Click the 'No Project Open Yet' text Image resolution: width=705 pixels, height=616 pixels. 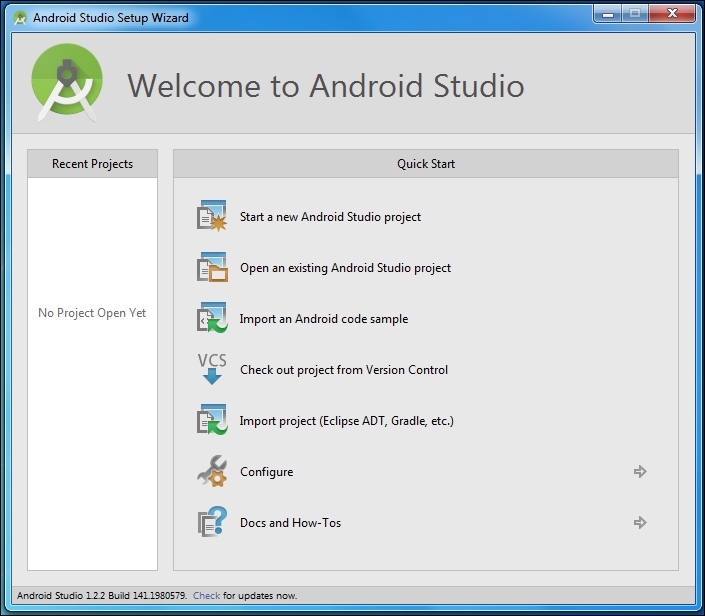92,312
